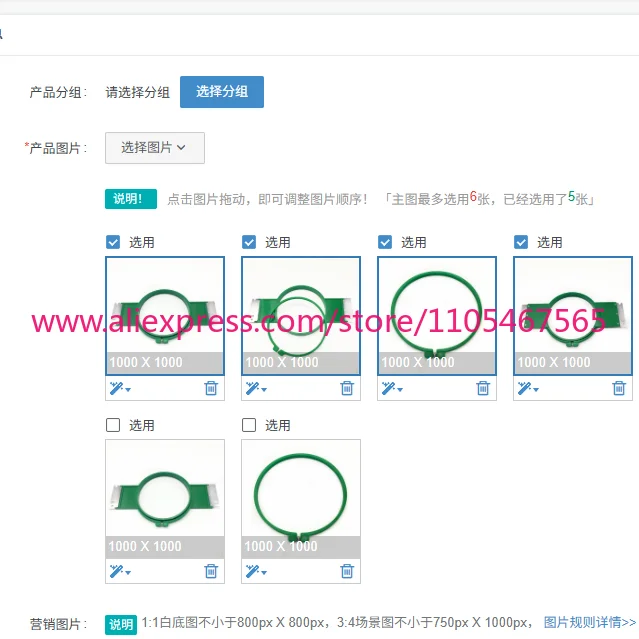The height and width of the screenshot is (639, 639).
Task: Click the 说明 badge beside 营销图片
Action: click(x=121, y=624)
